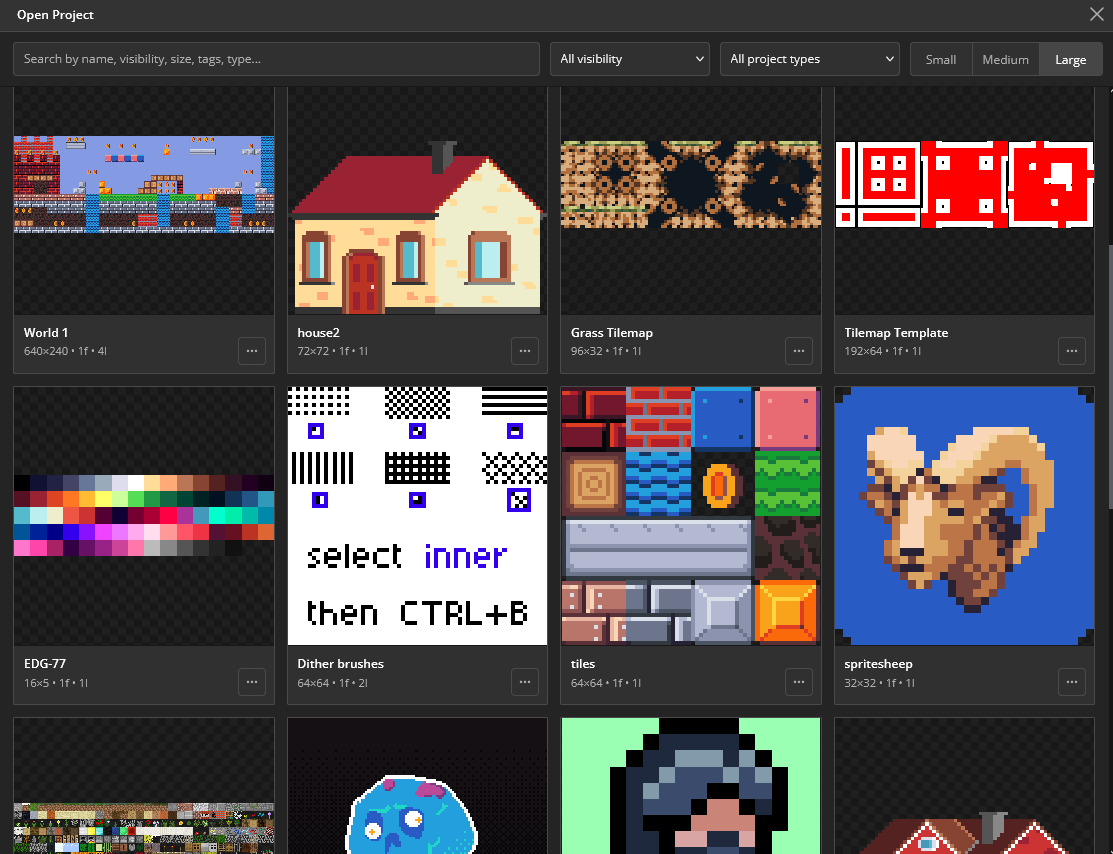Screen dimensions: 1113x854
Task: Click the spritesheep project name
Action: pyautogui.click(x=878, y=664)
